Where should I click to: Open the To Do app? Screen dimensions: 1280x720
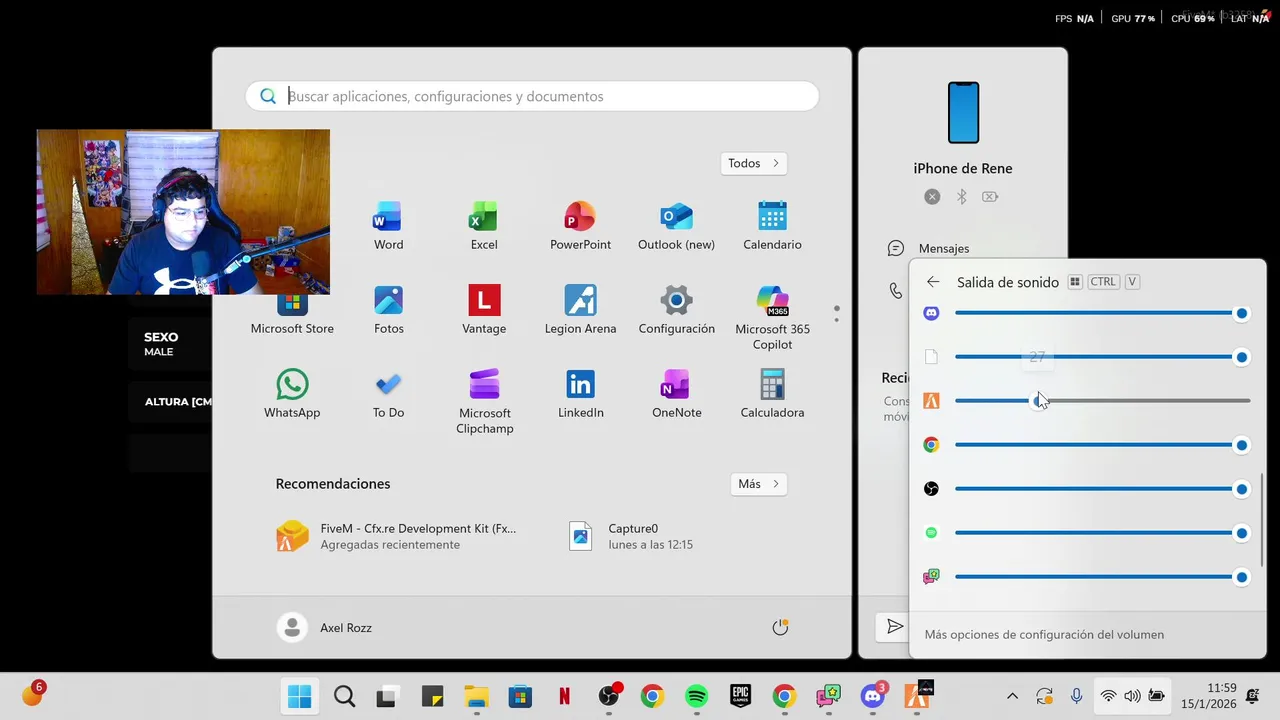388,394
